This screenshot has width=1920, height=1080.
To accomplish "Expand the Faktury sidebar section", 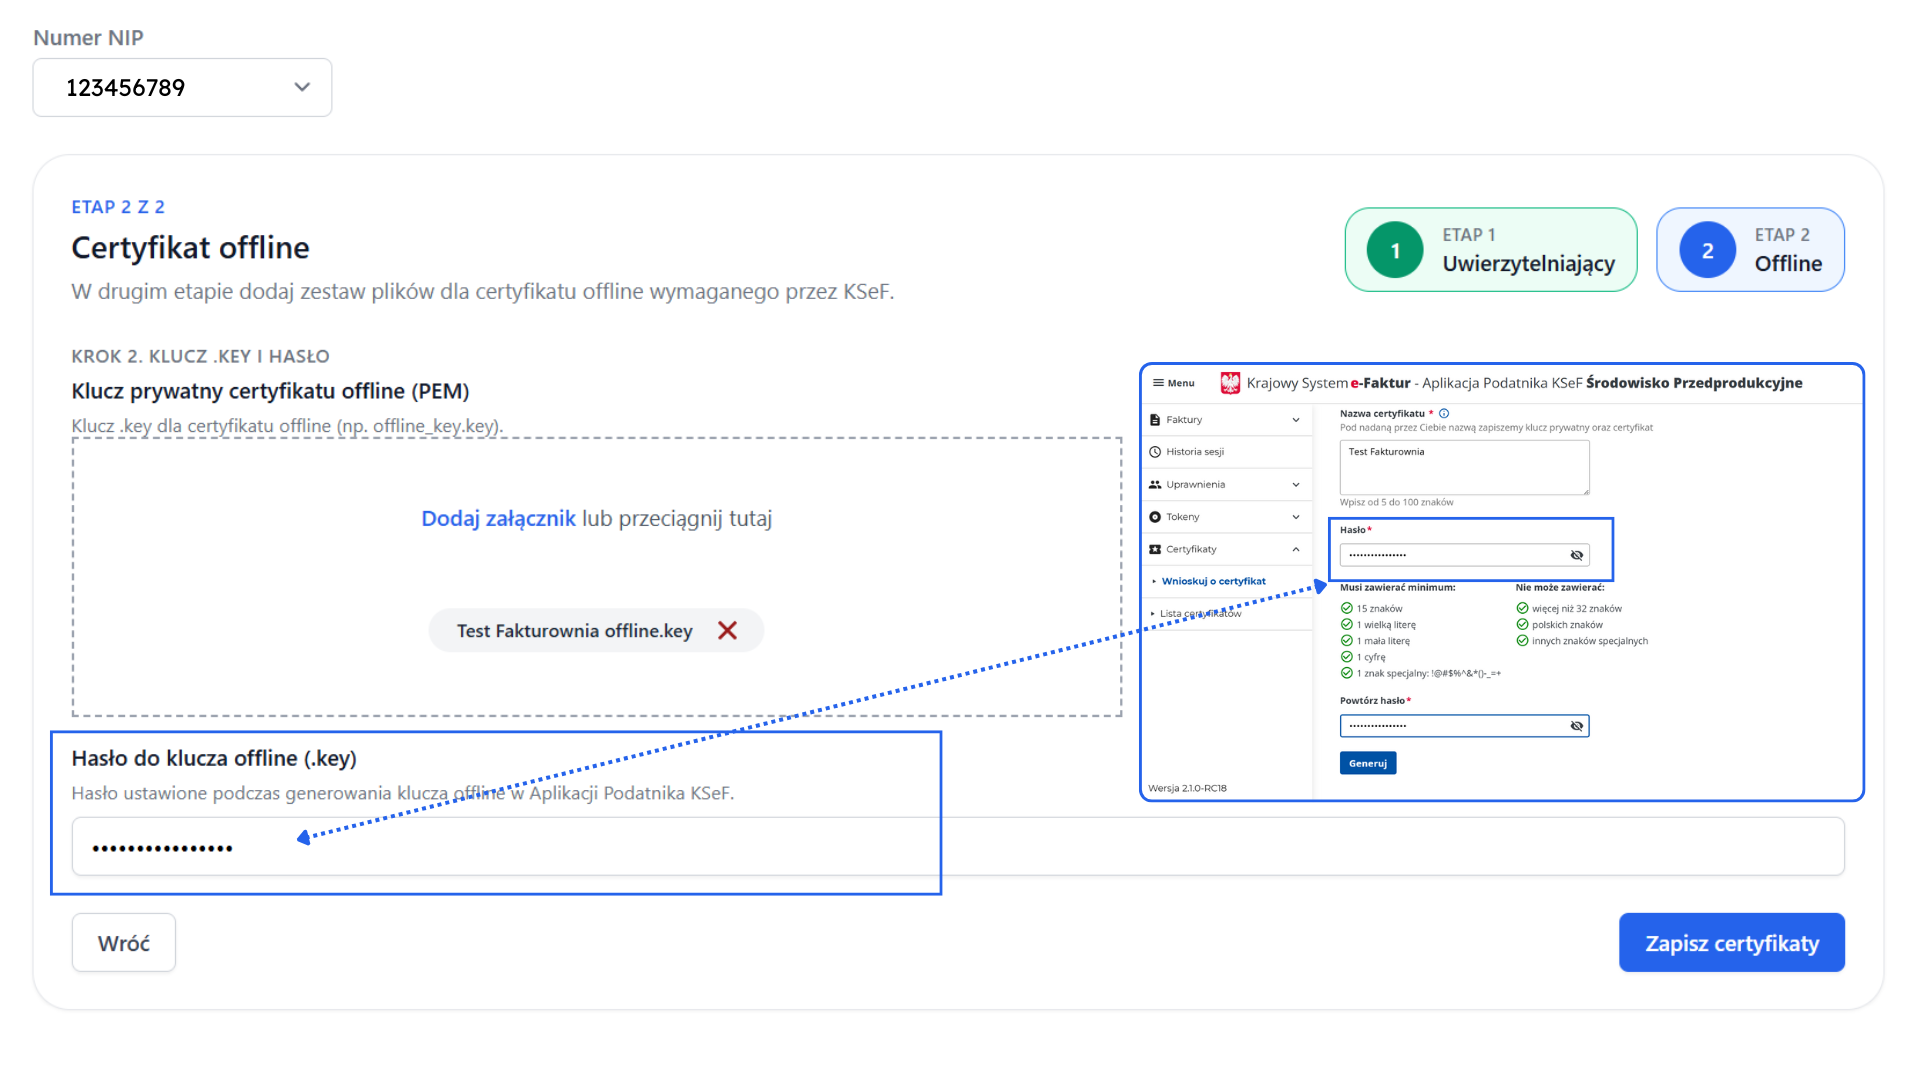I will (x=1296, y=420).
